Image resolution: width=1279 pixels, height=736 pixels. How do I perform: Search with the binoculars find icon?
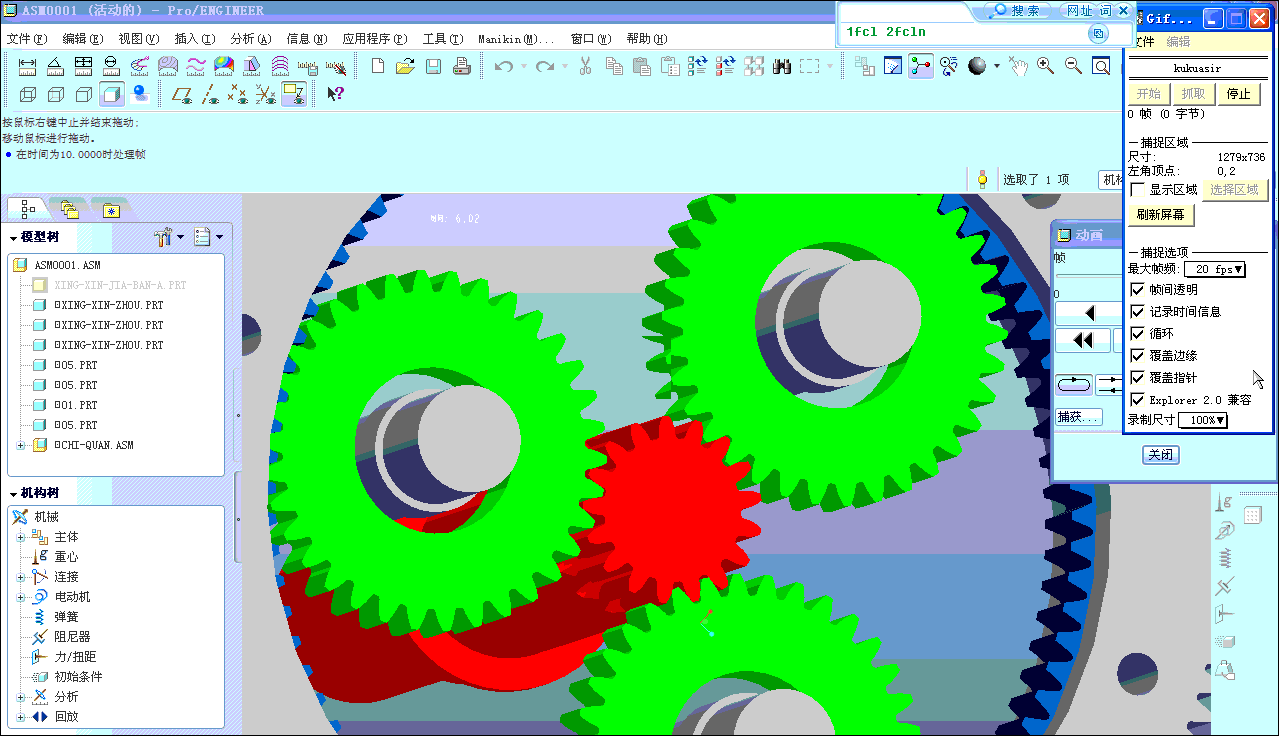(x=782, y=66)
